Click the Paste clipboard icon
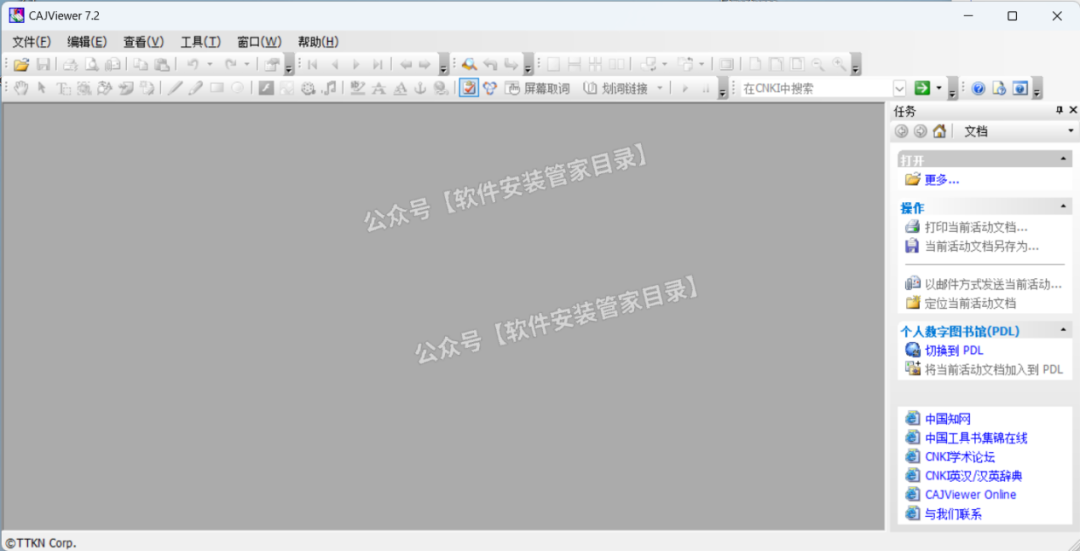Image resolution: width=1080 pixels, height=551 pixels. click(x=162, y=65)
